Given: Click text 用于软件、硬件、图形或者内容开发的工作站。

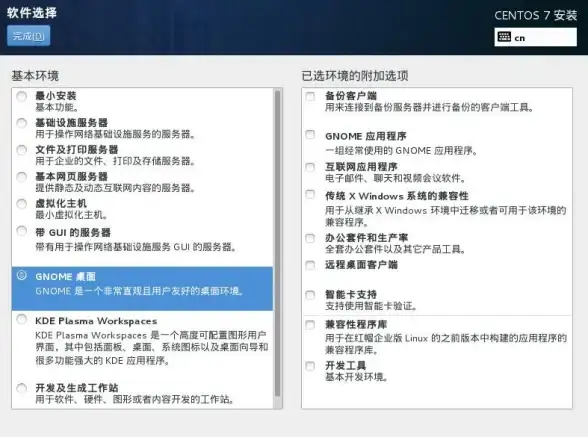Looking at the screenshot, I should [x=135, y=399].
